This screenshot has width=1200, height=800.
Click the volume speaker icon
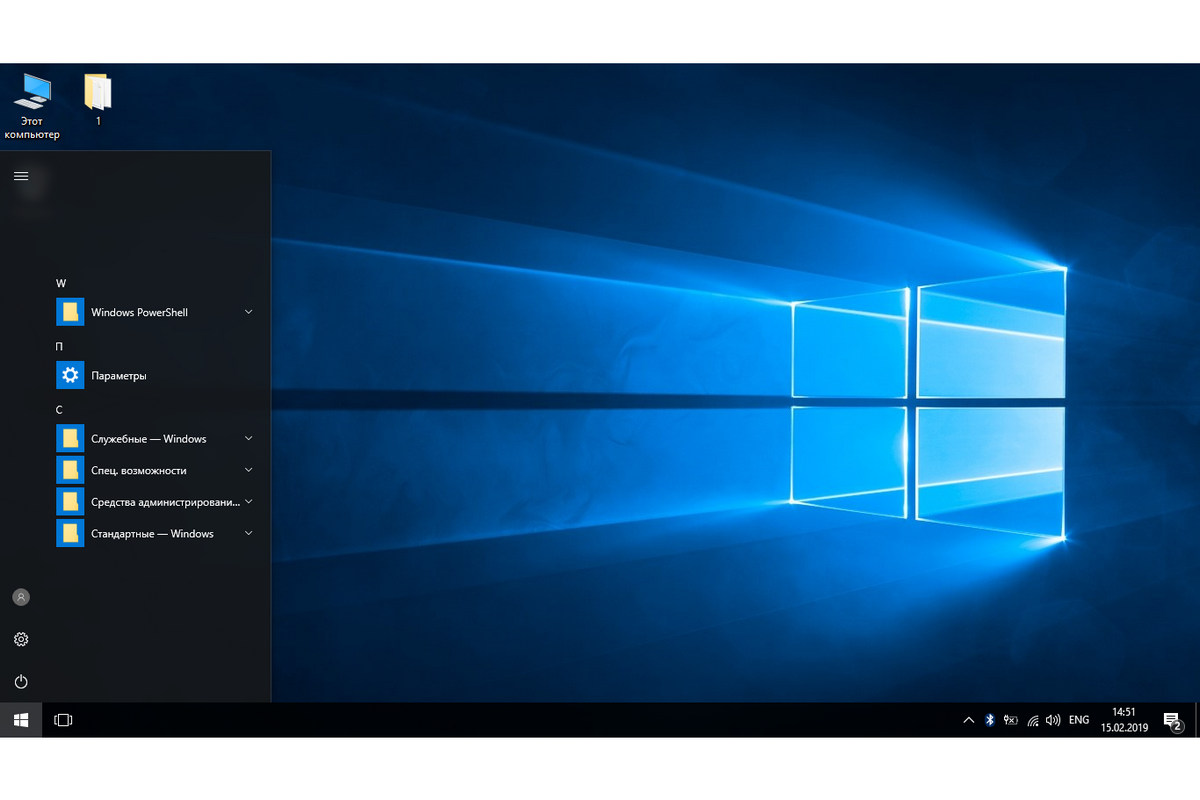[x=1053, y=720]
